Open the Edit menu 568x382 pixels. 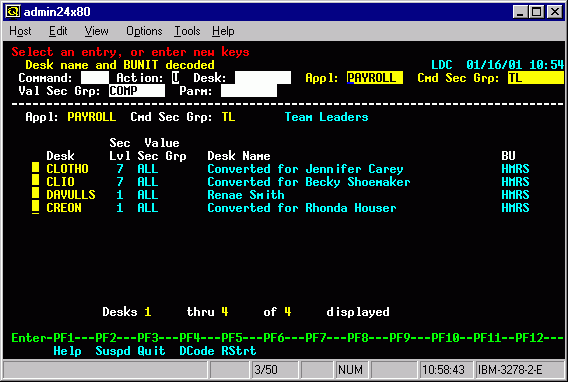coord(58,31)
